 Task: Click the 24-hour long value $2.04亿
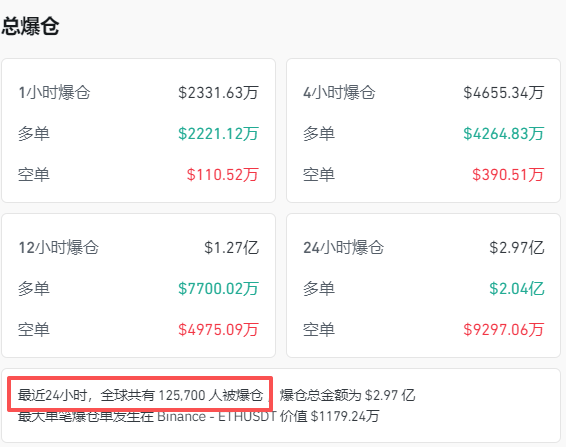coord(517,289)
